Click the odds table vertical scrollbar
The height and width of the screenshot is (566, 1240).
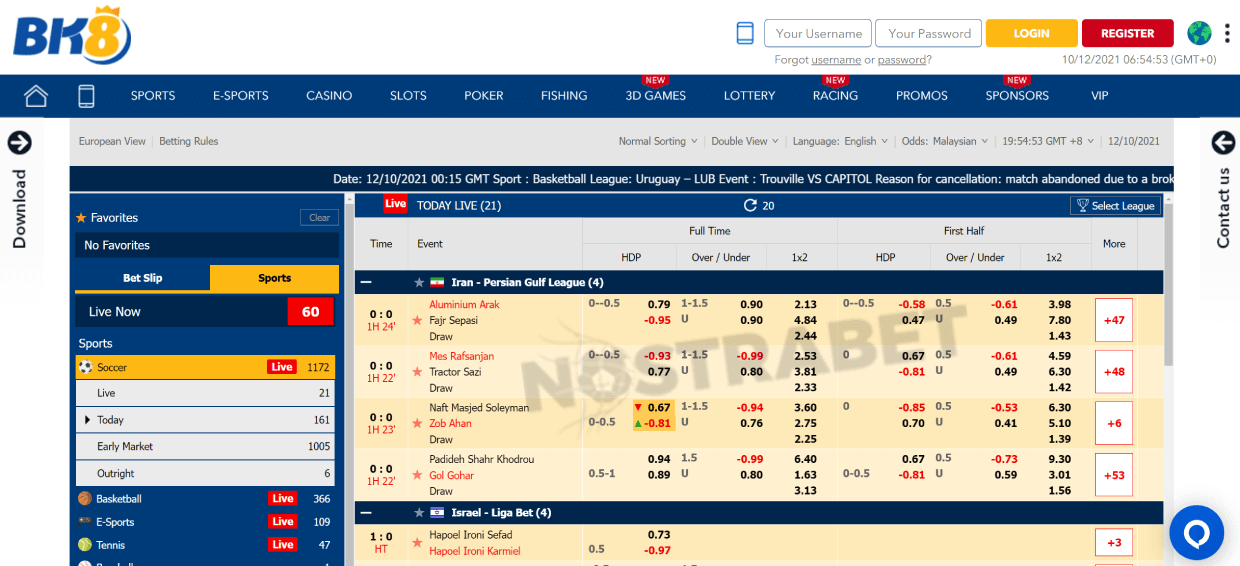coord(1169,284)
